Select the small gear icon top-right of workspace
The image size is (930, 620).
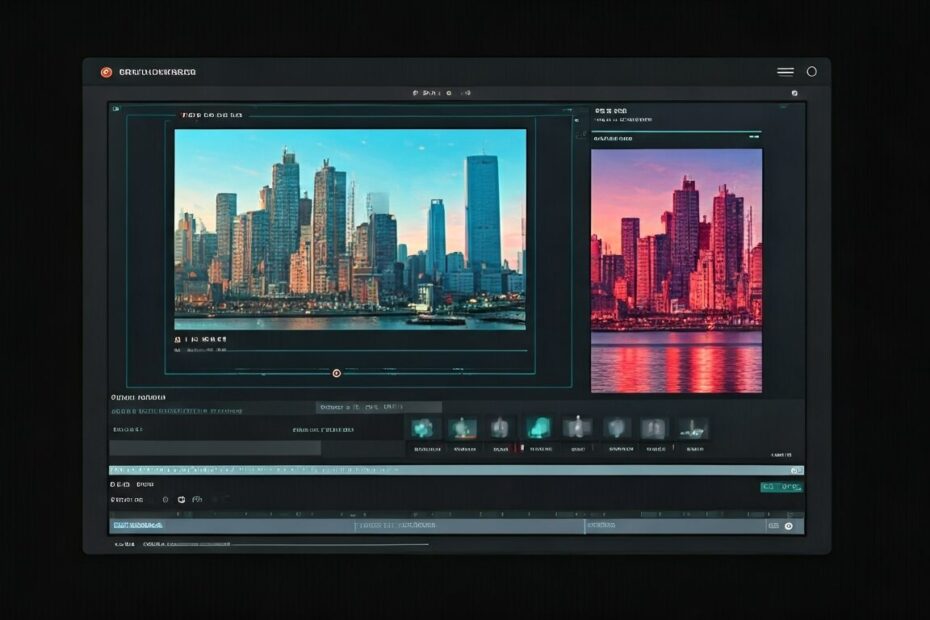coord(796,92)
